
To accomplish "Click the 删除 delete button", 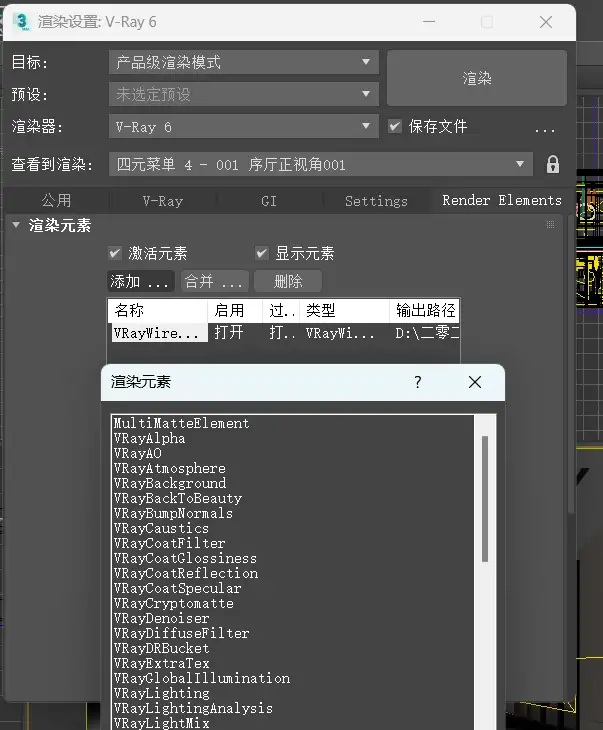I will coord(288,281).
